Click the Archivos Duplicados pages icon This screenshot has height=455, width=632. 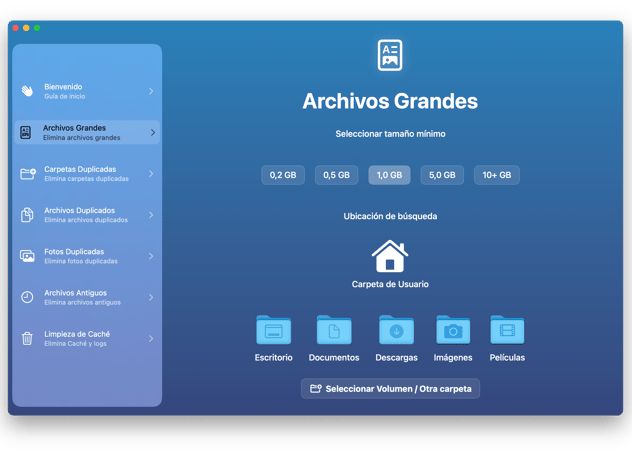point(27,215)
